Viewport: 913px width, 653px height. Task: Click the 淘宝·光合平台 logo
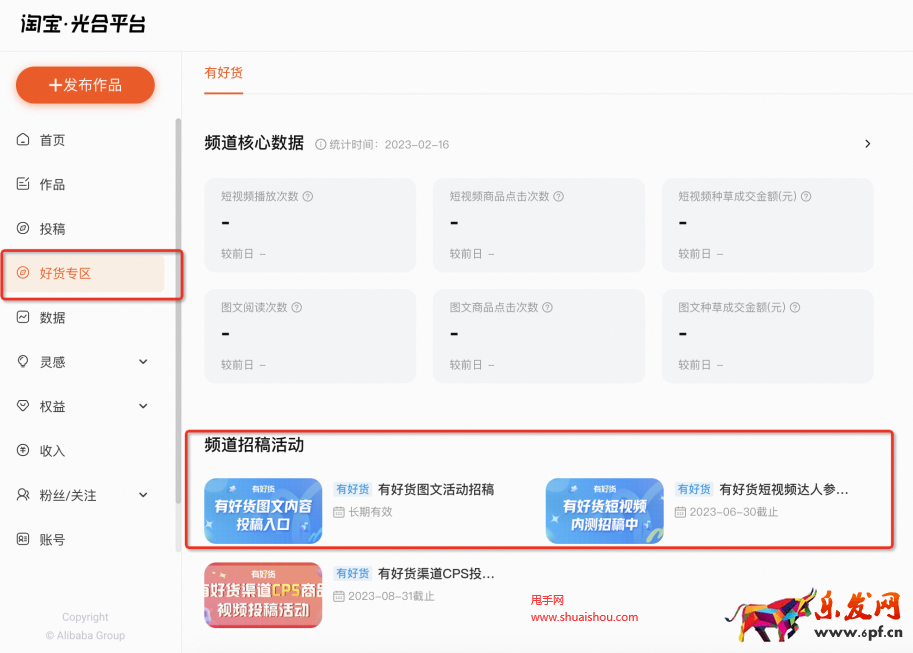click(83, 24)
